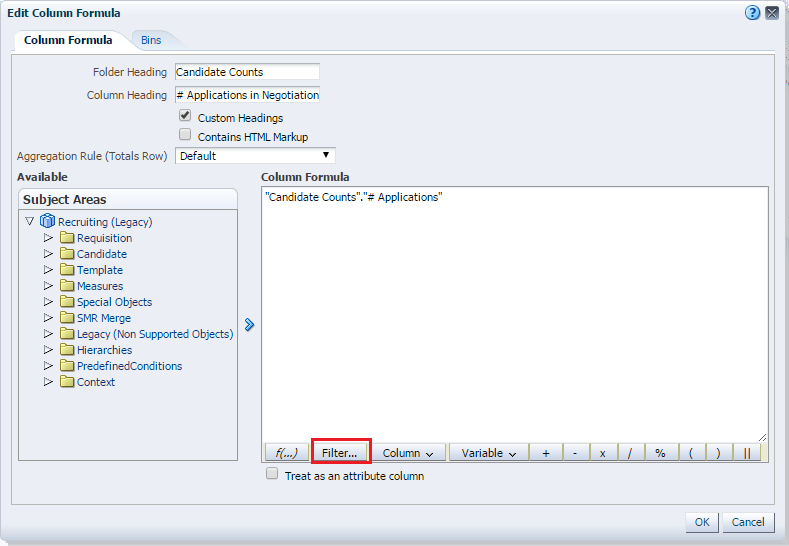Expand the Requisition folder
Screen dimensions: 789x546
[x=48, y=238]
